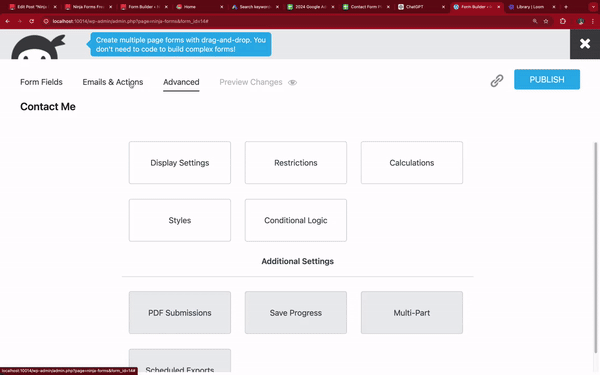The width and height of the screenshot is (600, 375).
Task: Close the ChatGPT browser tab
Action: click(443, 7)
